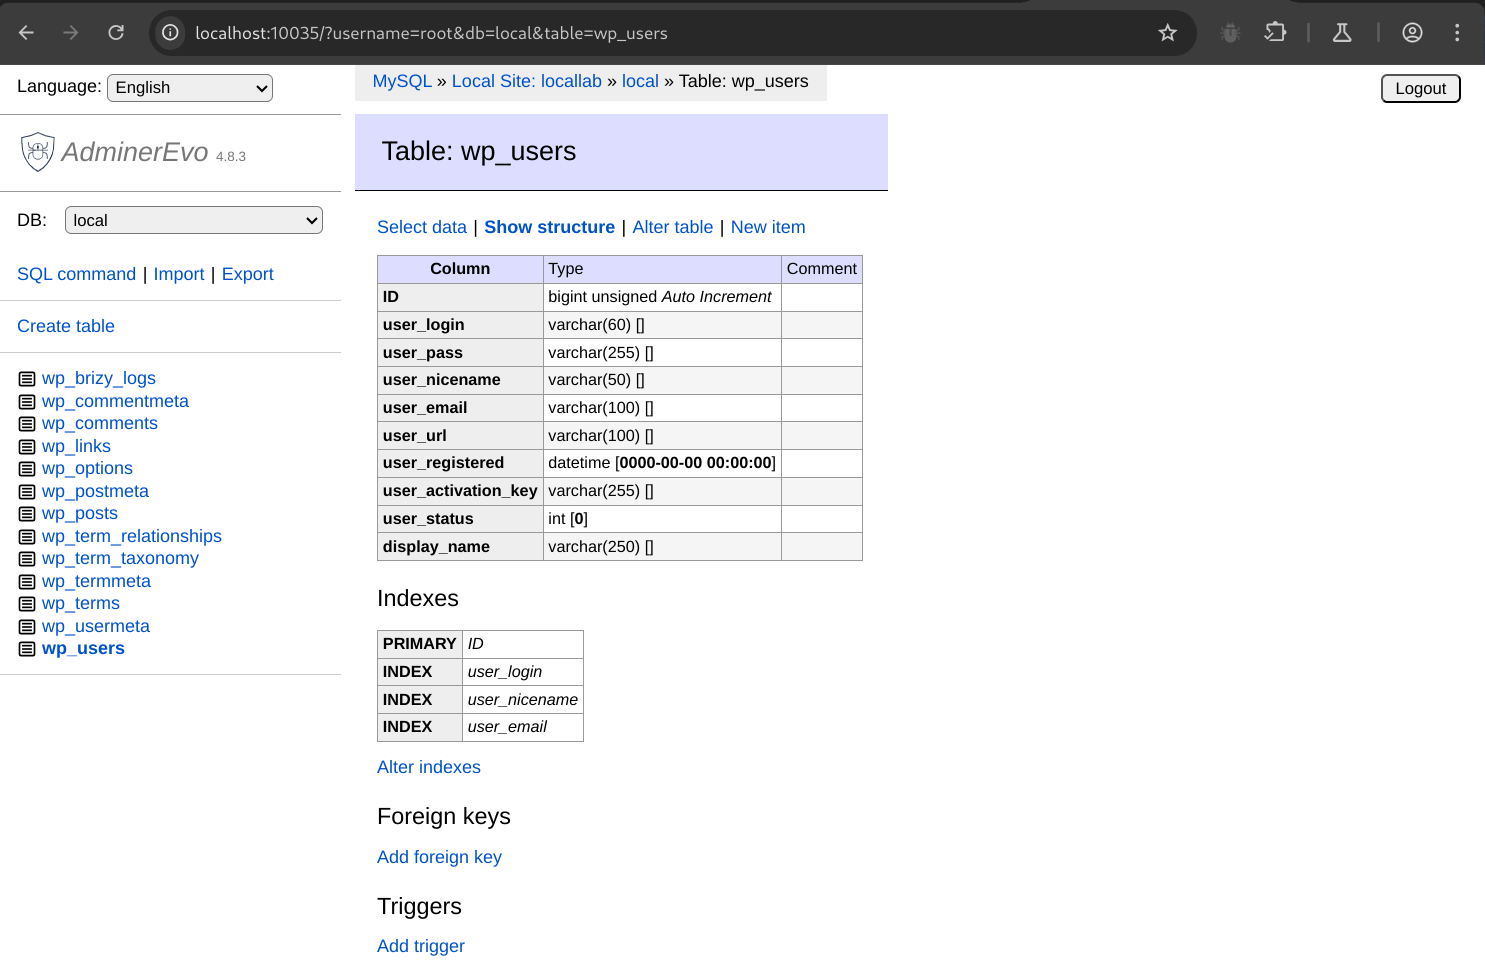1485x973 pixels.
Task: Open the browser three-dot menu
Action: (1456, 33)
